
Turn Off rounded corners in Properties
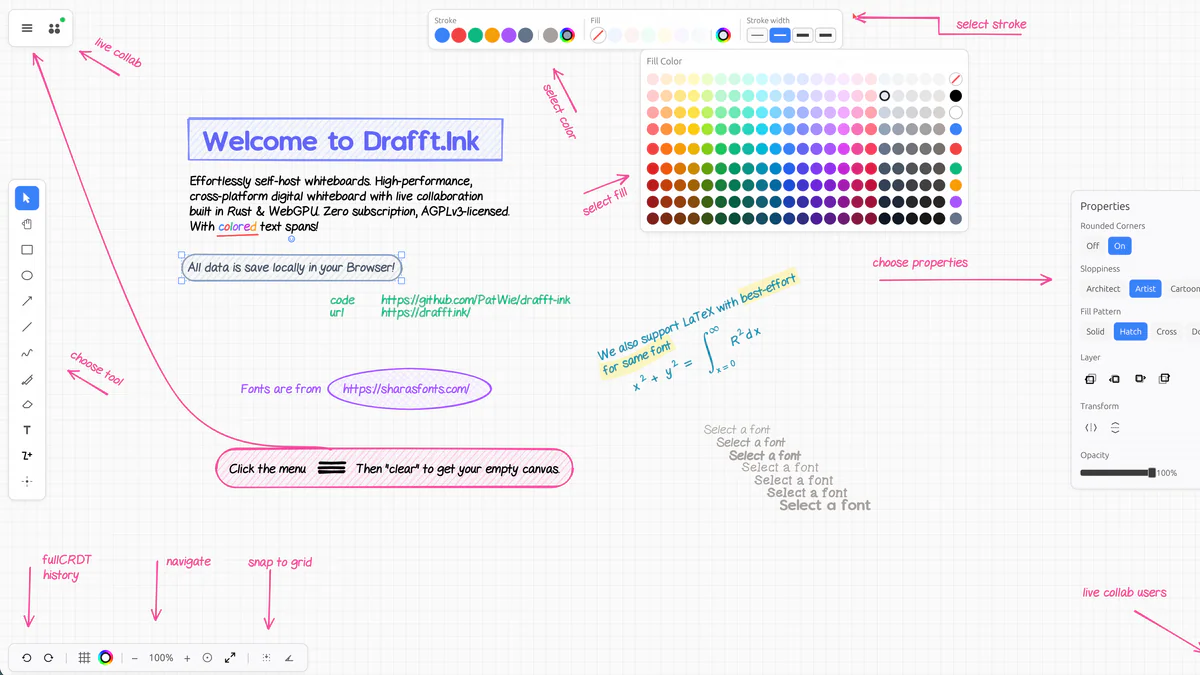1093,245
